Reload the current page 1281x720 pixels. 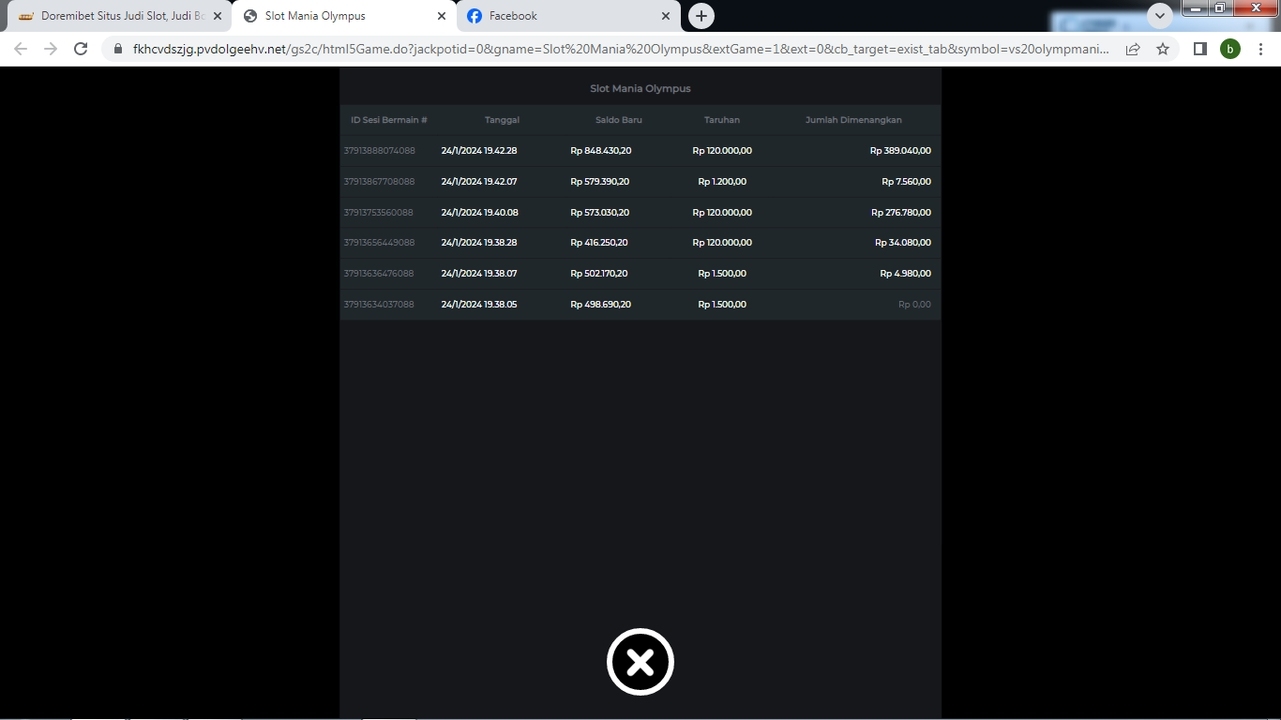click(x=81, y=49)
